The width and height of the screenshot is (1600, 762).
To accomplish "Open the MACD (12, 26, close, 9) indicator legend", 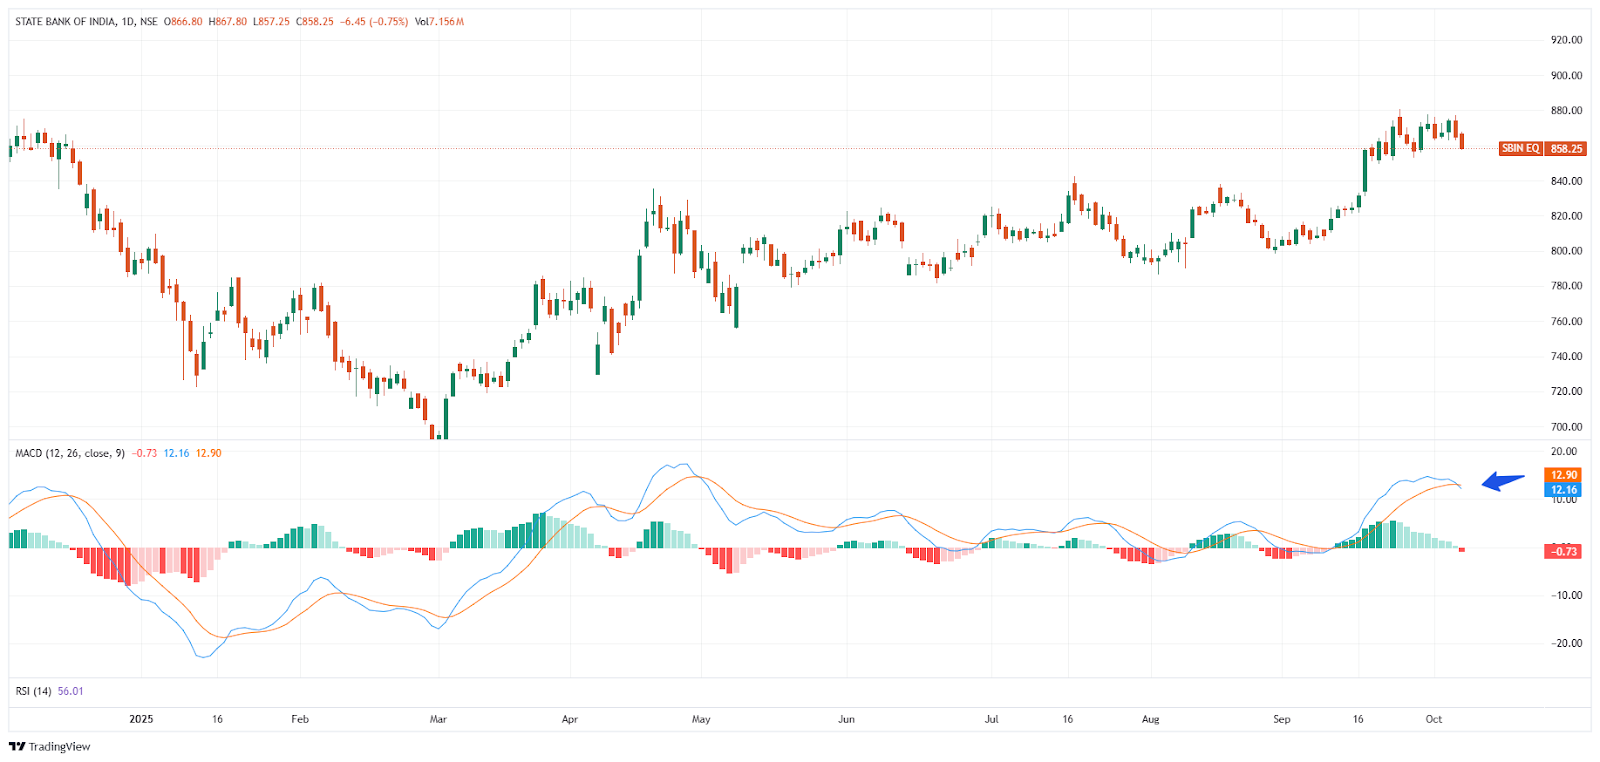I will coord(70,453).
